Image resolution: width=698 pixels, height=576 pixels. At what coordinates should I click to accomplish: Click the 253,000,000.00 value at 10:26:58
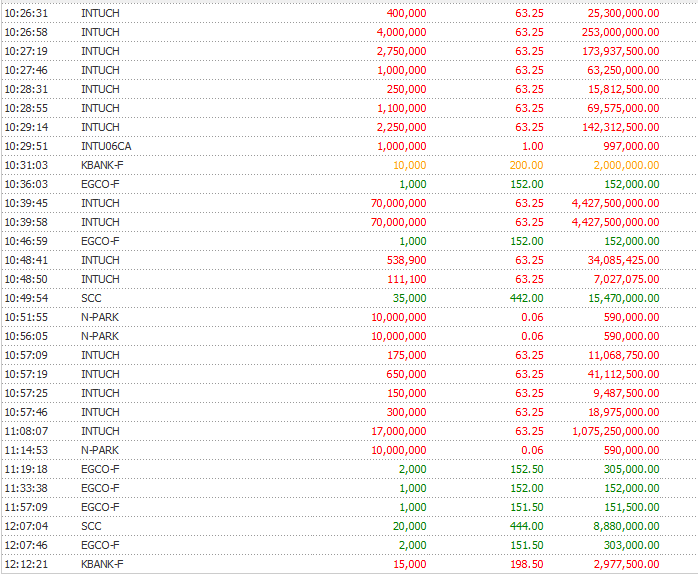[621, 32]
